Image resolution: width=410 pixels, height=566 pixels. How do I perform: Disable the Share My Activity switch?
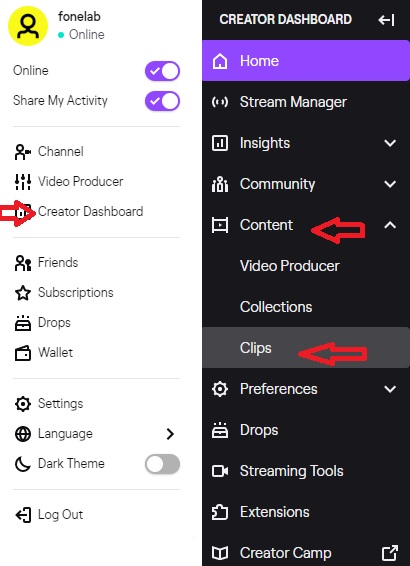point(162,101)
